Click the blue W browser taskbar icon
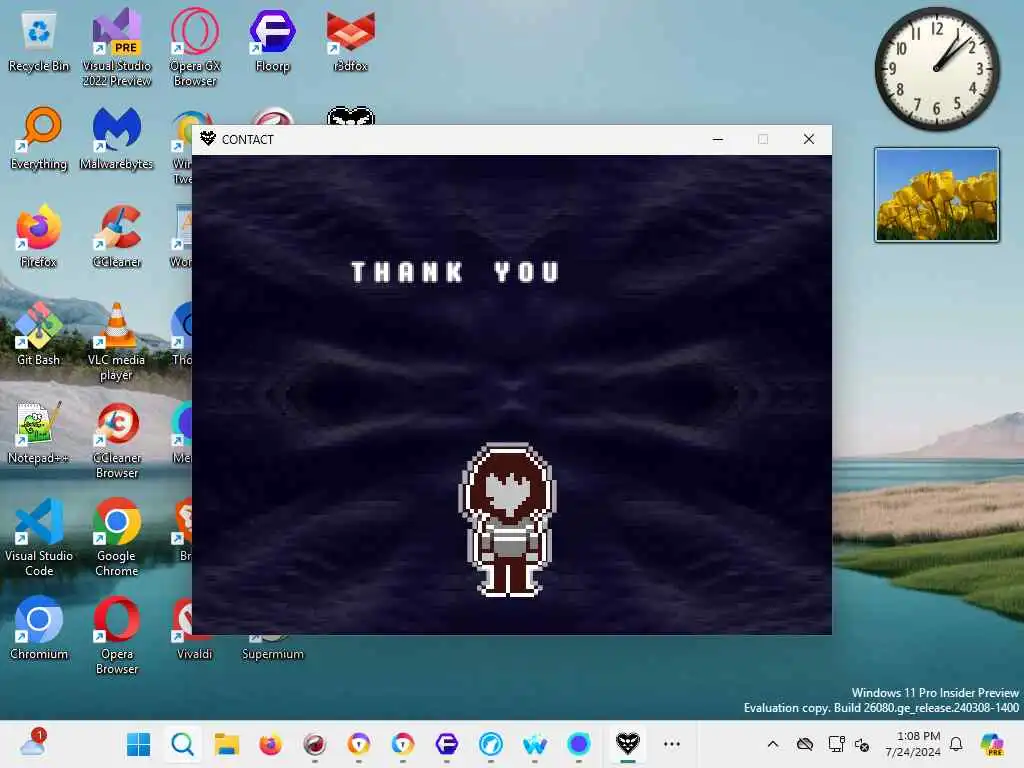Image resolution: width=1024 pixels, height=768 pixels. point(535,744)
